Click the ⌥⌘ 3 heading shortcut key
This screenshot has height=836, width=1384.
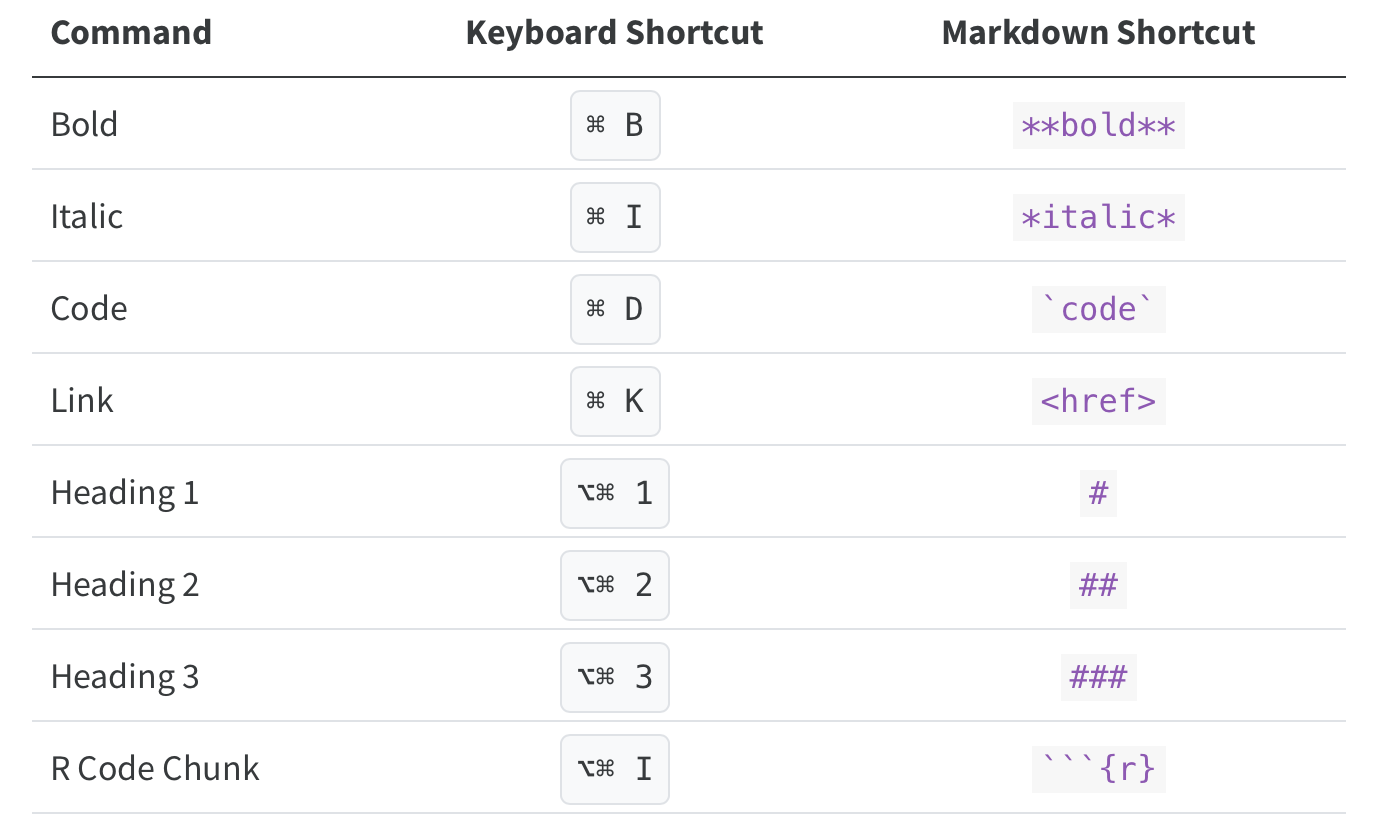tap(615, 677)
